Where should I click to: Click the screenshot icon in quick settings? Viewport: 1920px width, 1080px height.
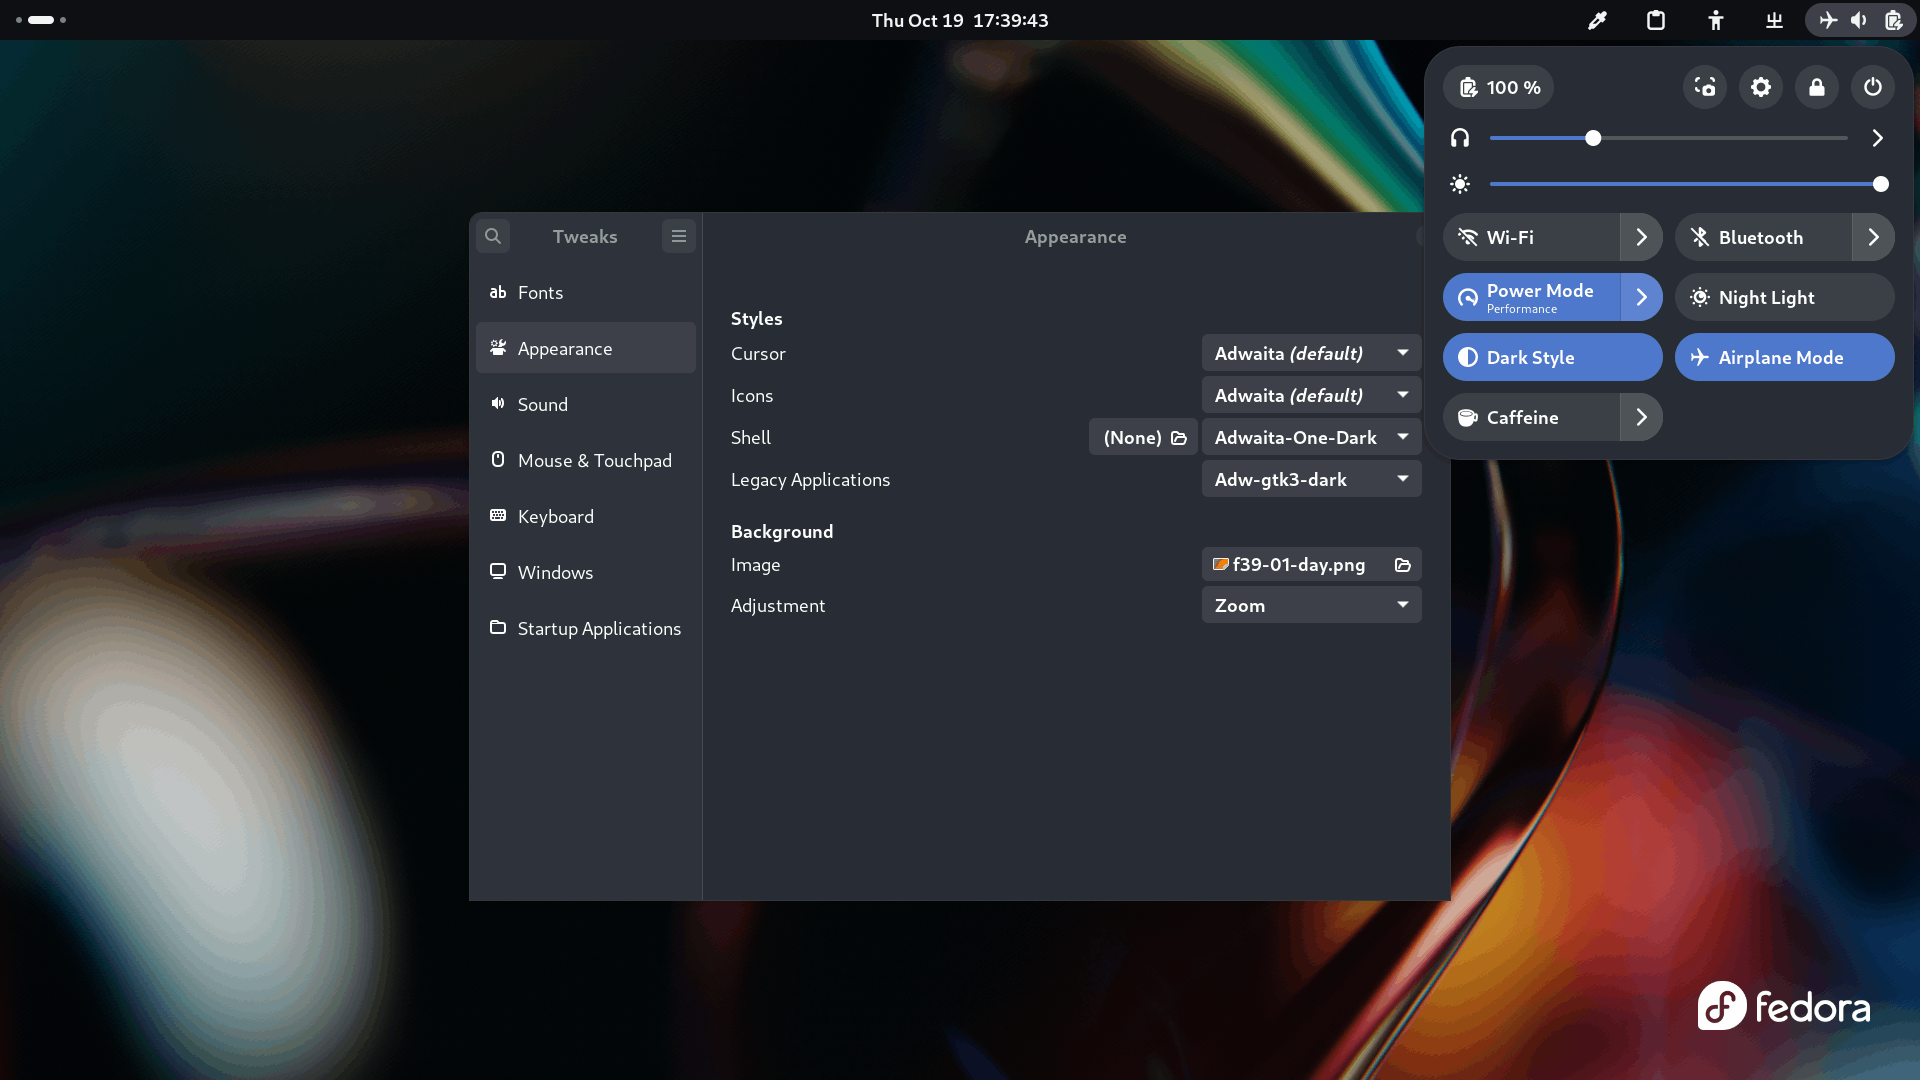[x=1705, y=88]
